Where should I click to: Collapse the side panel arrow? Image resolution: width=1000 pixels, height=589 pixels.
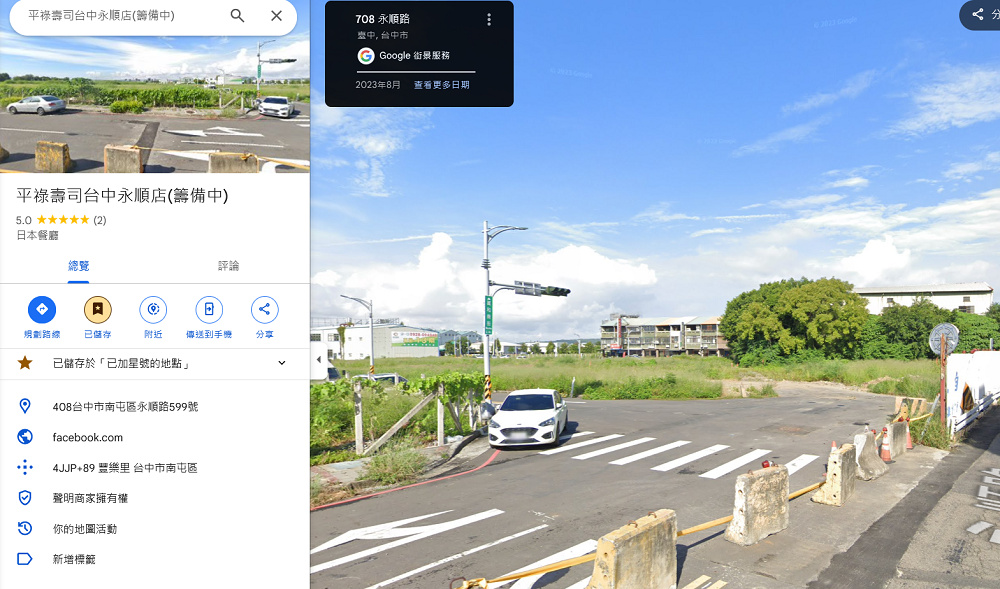pos(319,360)
